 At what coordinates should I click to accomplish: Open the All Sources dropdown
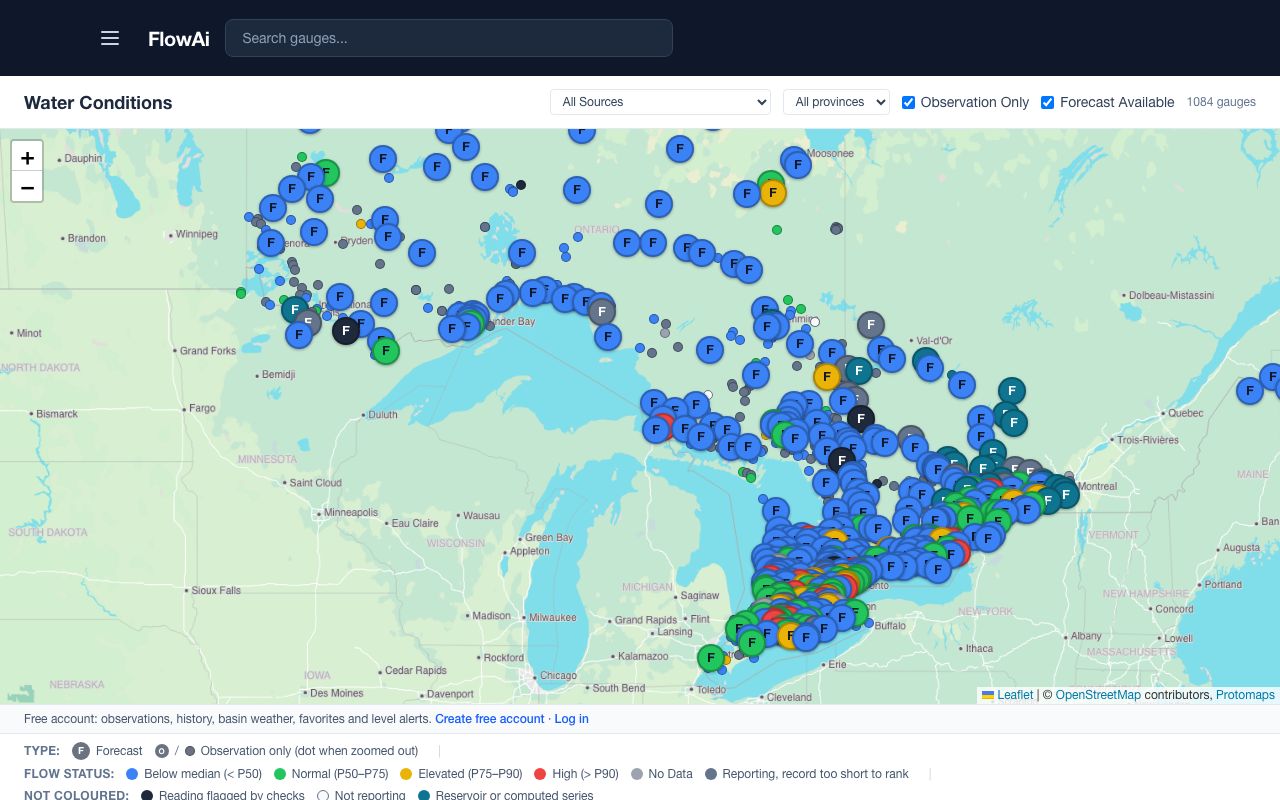660,102
